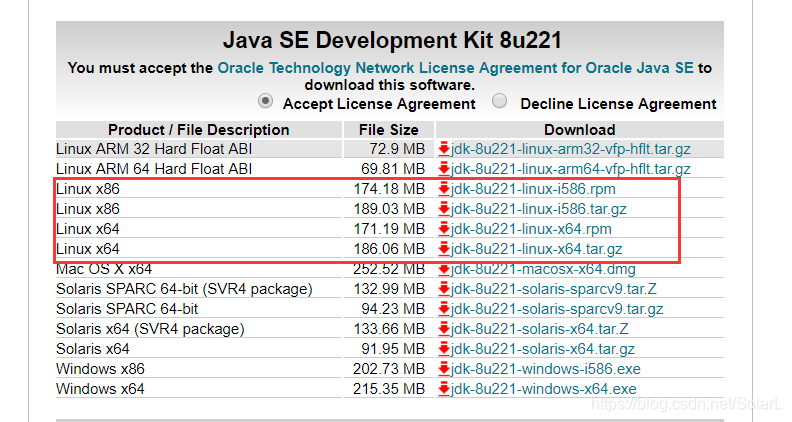Download jdk-8u221-solaris-sparcv9.tar.gz file
792x422 pixels.
point(557,309)
